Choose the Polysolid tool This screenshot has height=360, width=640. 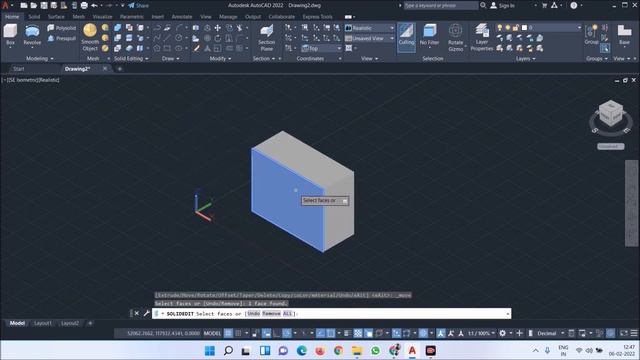click(62, 28)
